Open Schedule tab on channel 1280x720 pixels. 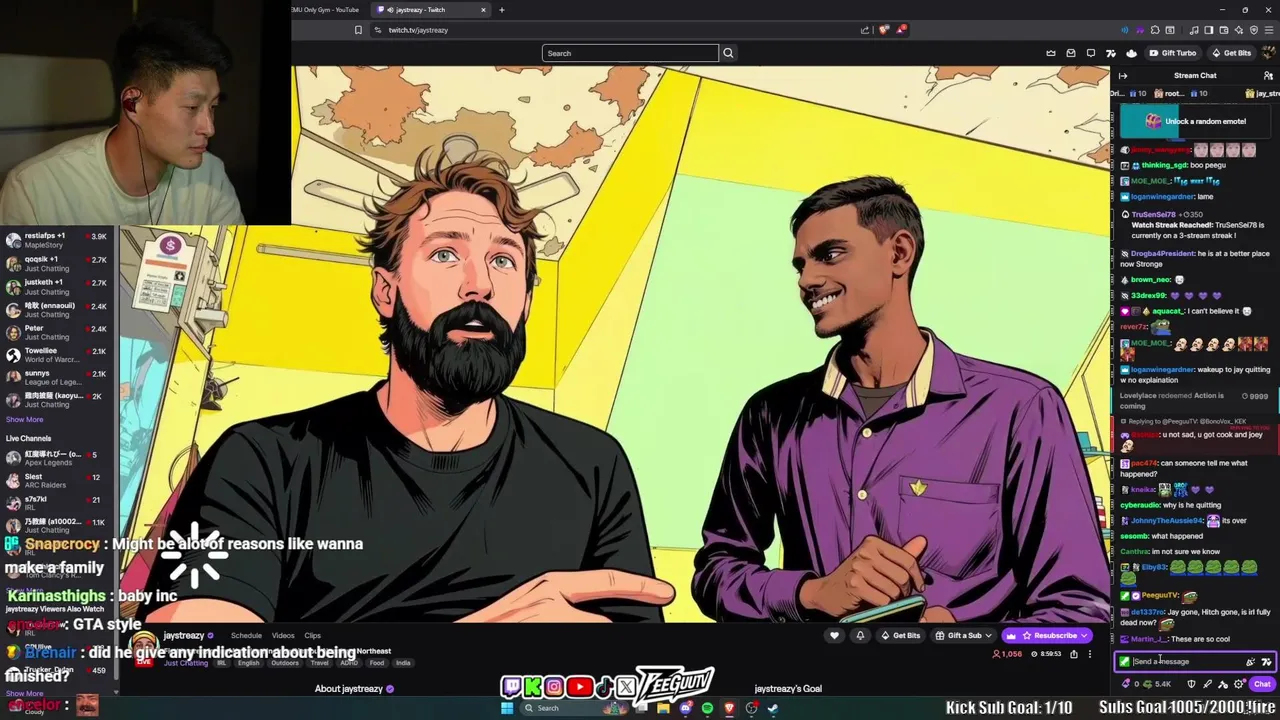pyautogui.click(x=246, y=635)
